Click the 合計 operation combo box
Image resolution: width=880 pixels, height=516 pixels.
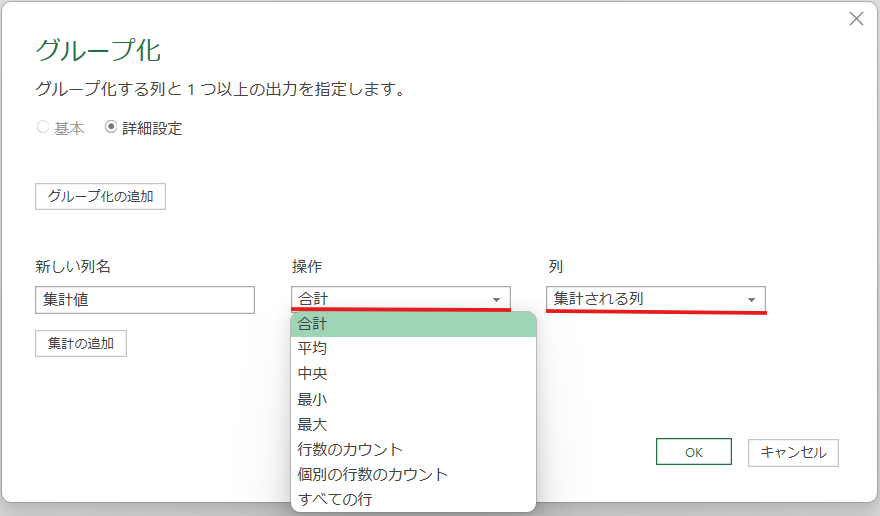point(401,299)
